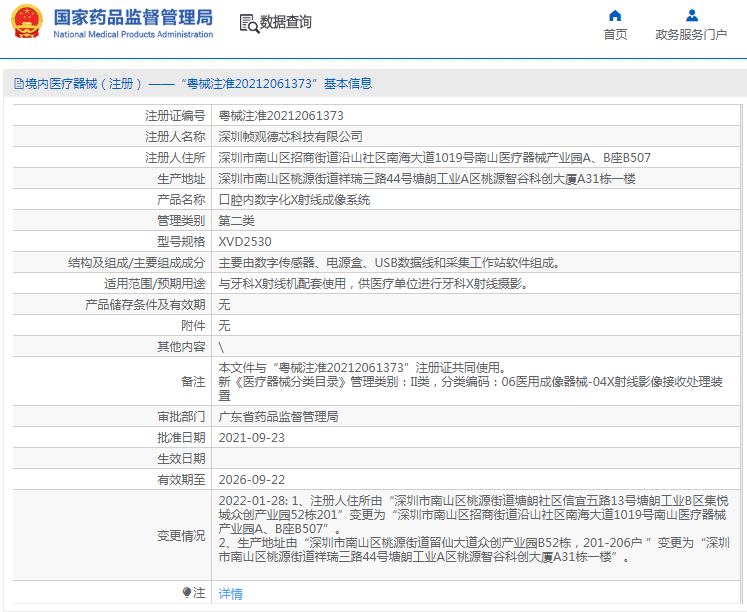This screenshot has height=612, width=747.
Task: Click the 注册人名称 row label
Action: pyautogui.click(x=175, y=137)
